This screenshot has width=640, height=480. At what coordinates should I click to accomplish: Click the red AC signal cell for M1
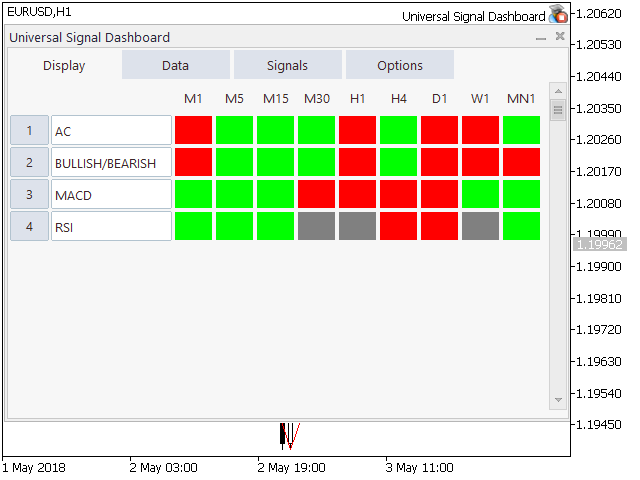click(x=193, y=130)
